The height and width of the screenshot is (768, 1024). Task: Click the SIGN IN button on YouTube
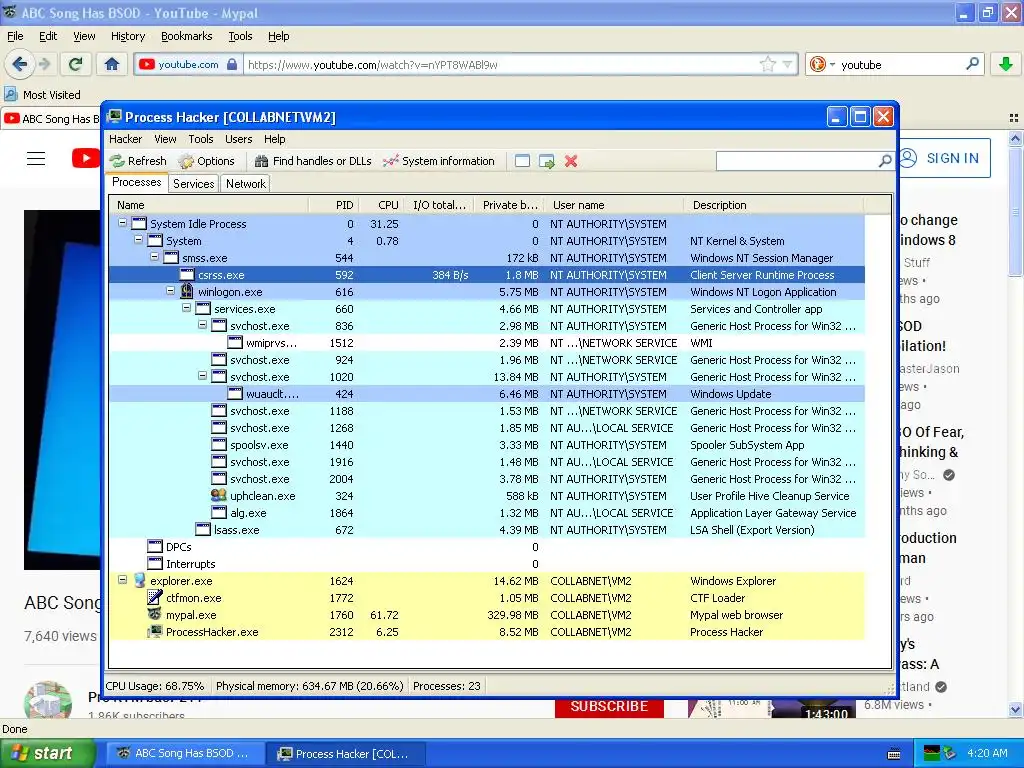(x=945, y=158)
